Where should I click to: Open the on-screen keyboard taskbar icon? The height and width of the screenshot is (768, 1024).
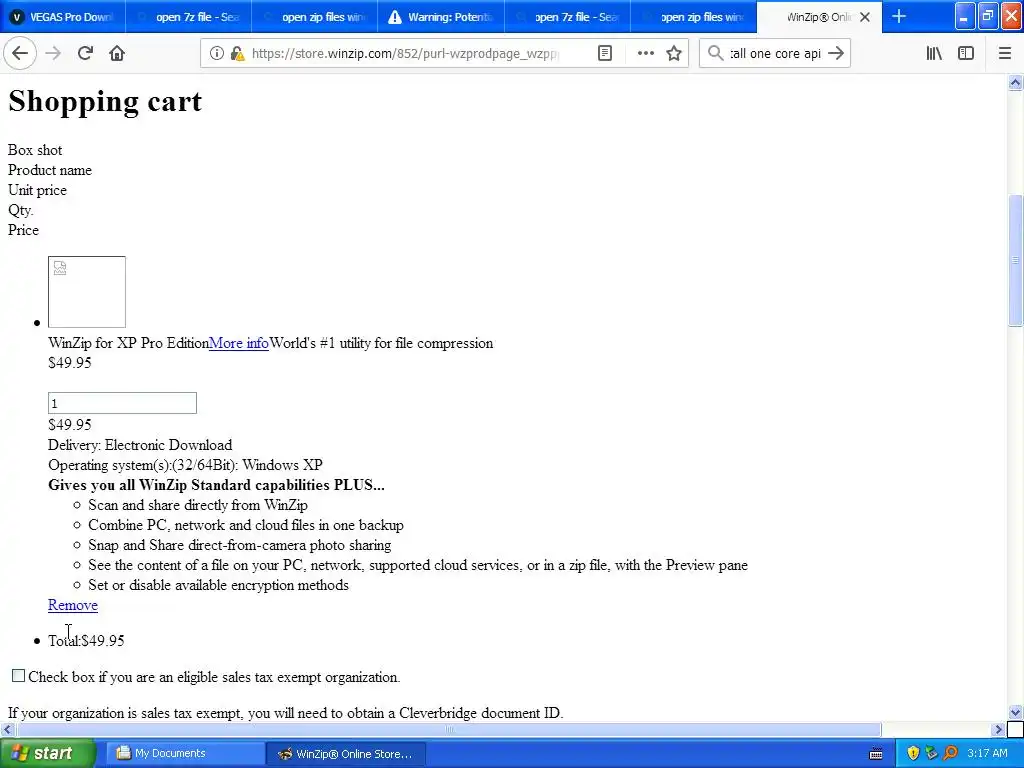click(876, 754)
